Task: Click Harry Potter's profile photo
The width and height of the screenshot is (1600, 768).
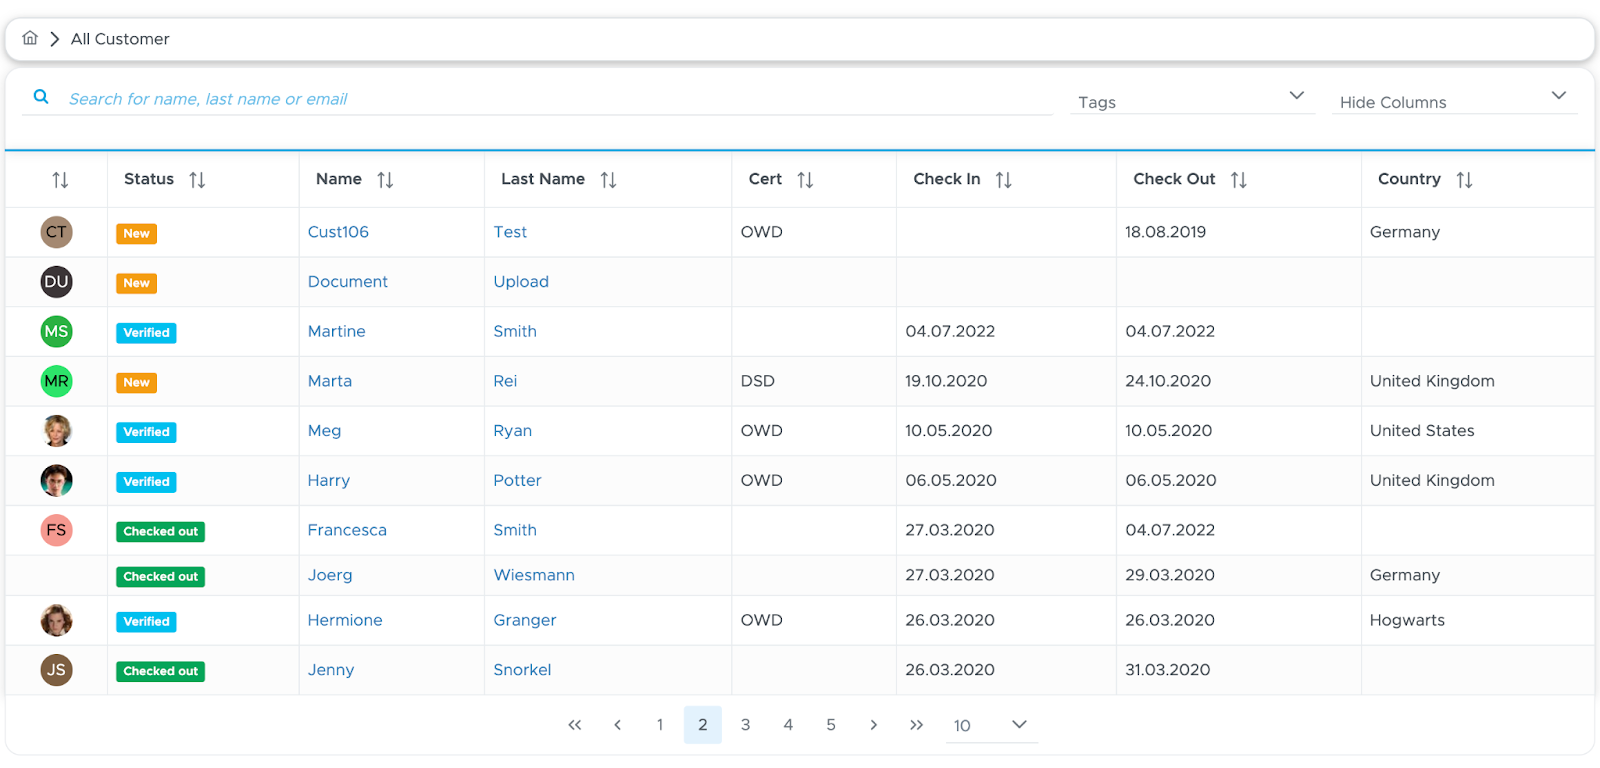Action: [56, 481]
